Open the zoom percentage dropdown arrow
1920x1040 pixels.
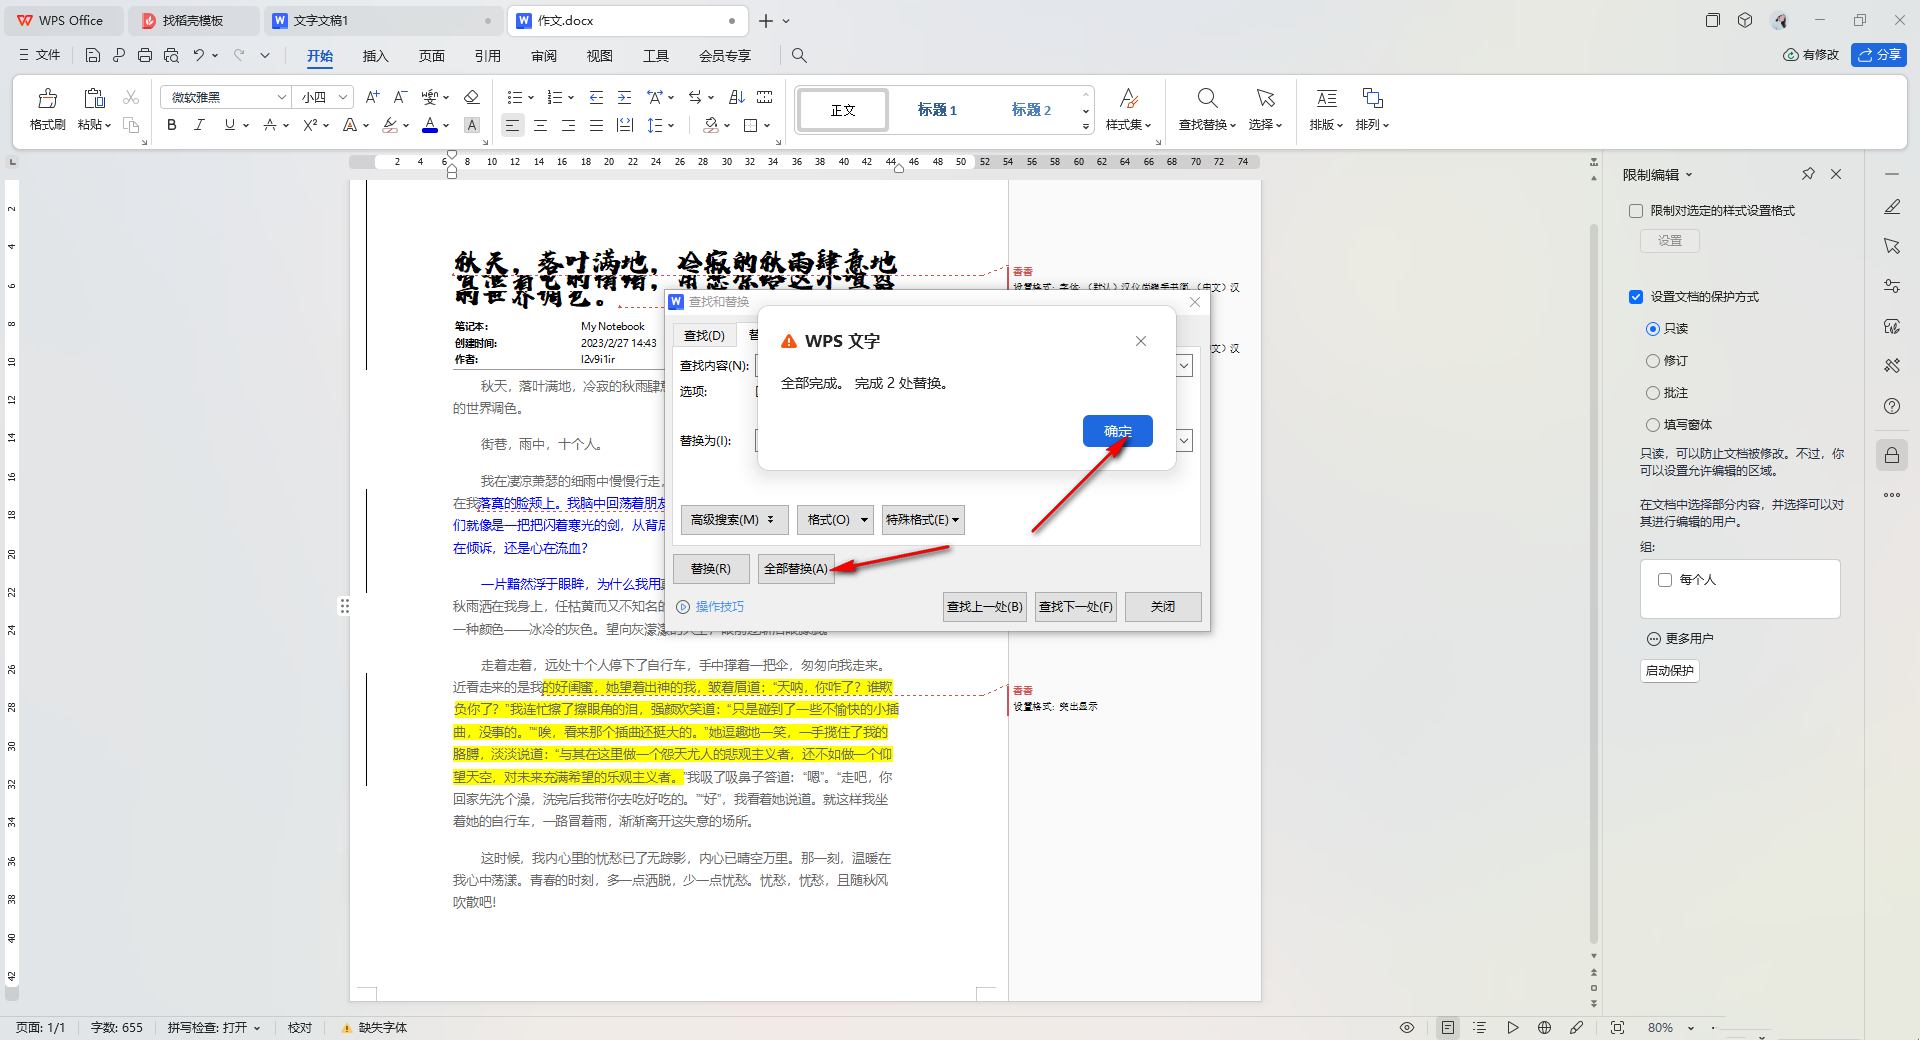[x=1691, y=1028]
